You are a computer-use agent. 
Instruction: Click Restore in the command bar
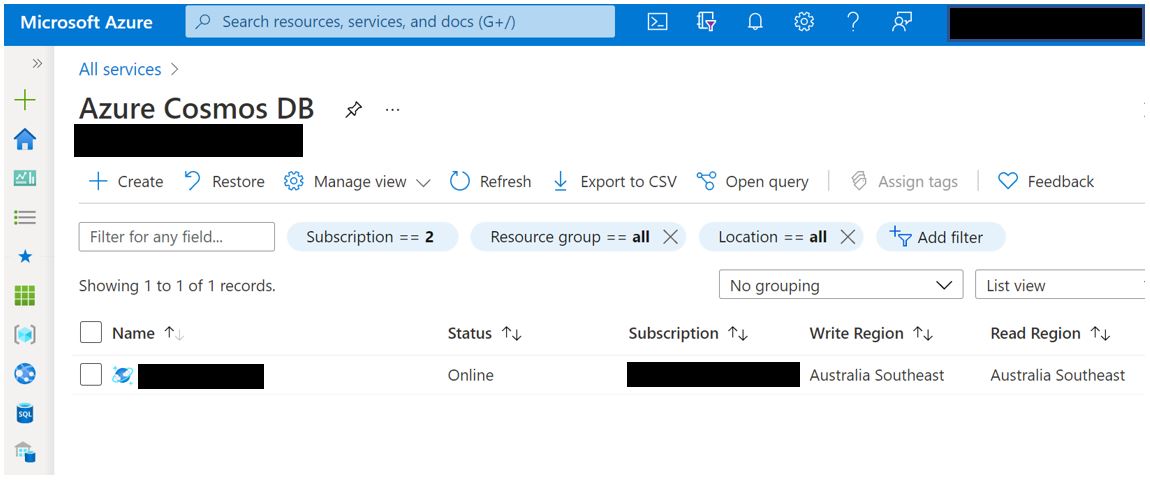click(224, 181)
